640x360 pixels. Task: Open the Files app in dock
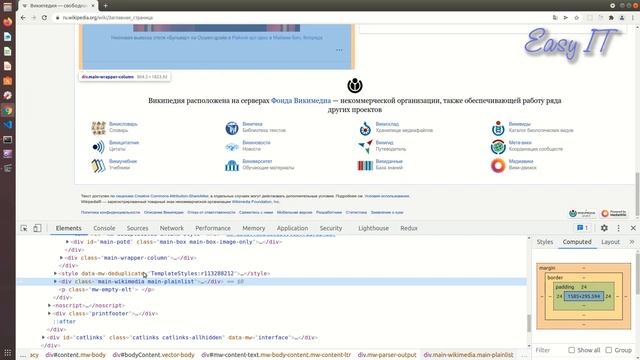click(7, 7)
